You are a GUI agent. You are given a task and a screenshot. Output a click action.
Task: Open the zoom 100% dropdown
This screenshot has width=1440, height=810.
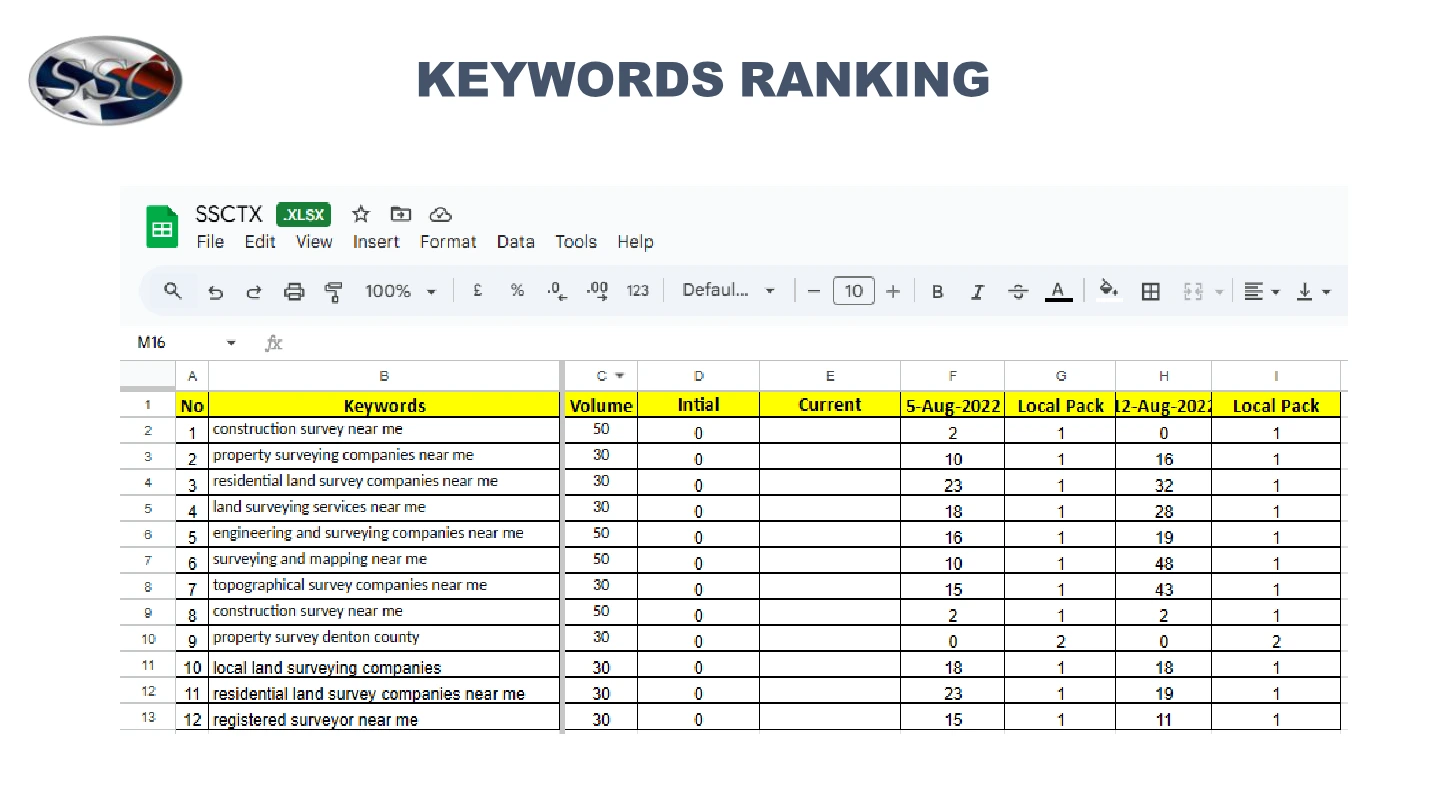pyautogui.click(x=401, y=291)
